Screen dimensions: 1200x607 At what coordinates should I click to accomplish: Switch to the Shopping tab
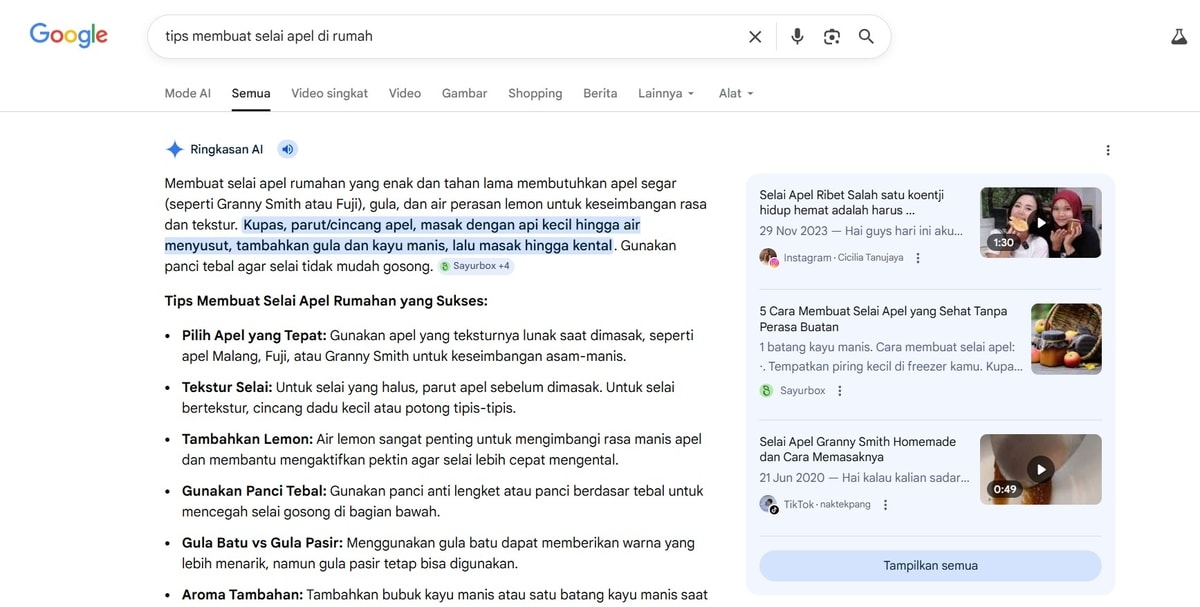click(x=535, y=93)
